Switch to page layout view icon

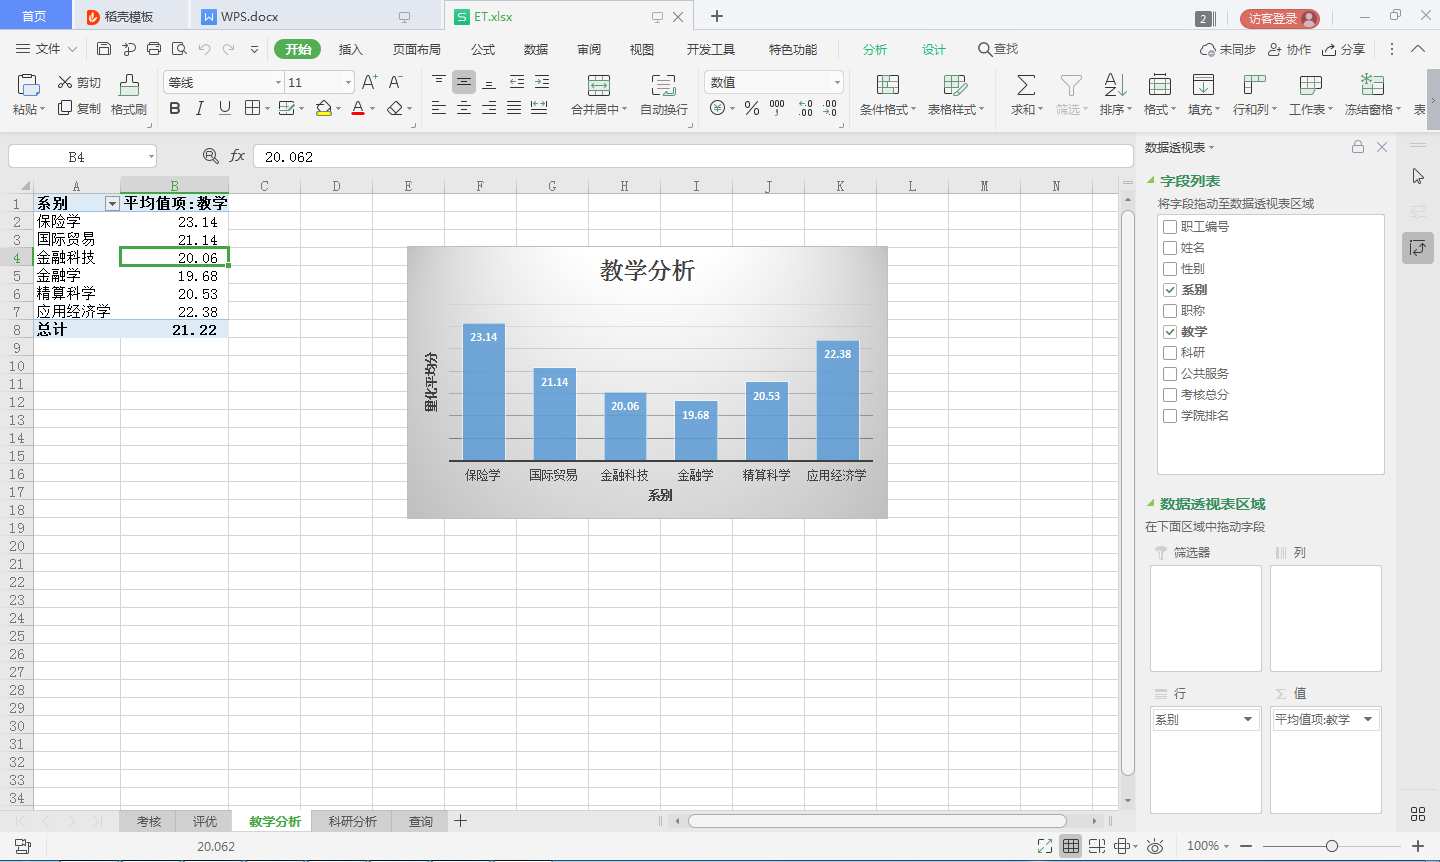[1097, 846]
